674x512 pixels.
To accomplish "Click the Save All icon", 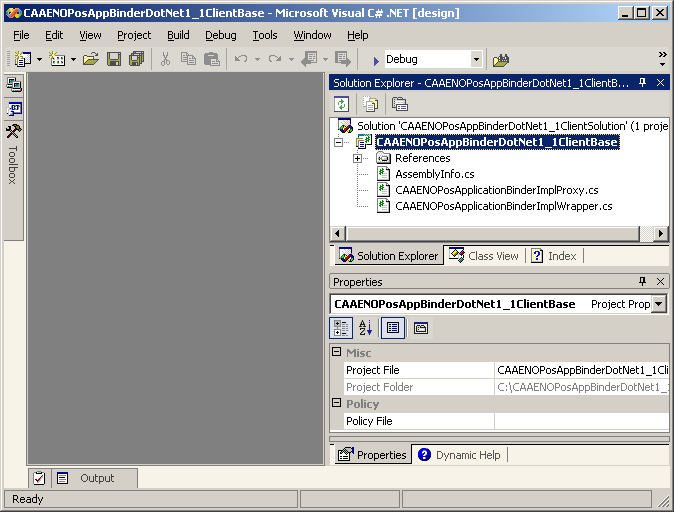I will pos(137,59).
